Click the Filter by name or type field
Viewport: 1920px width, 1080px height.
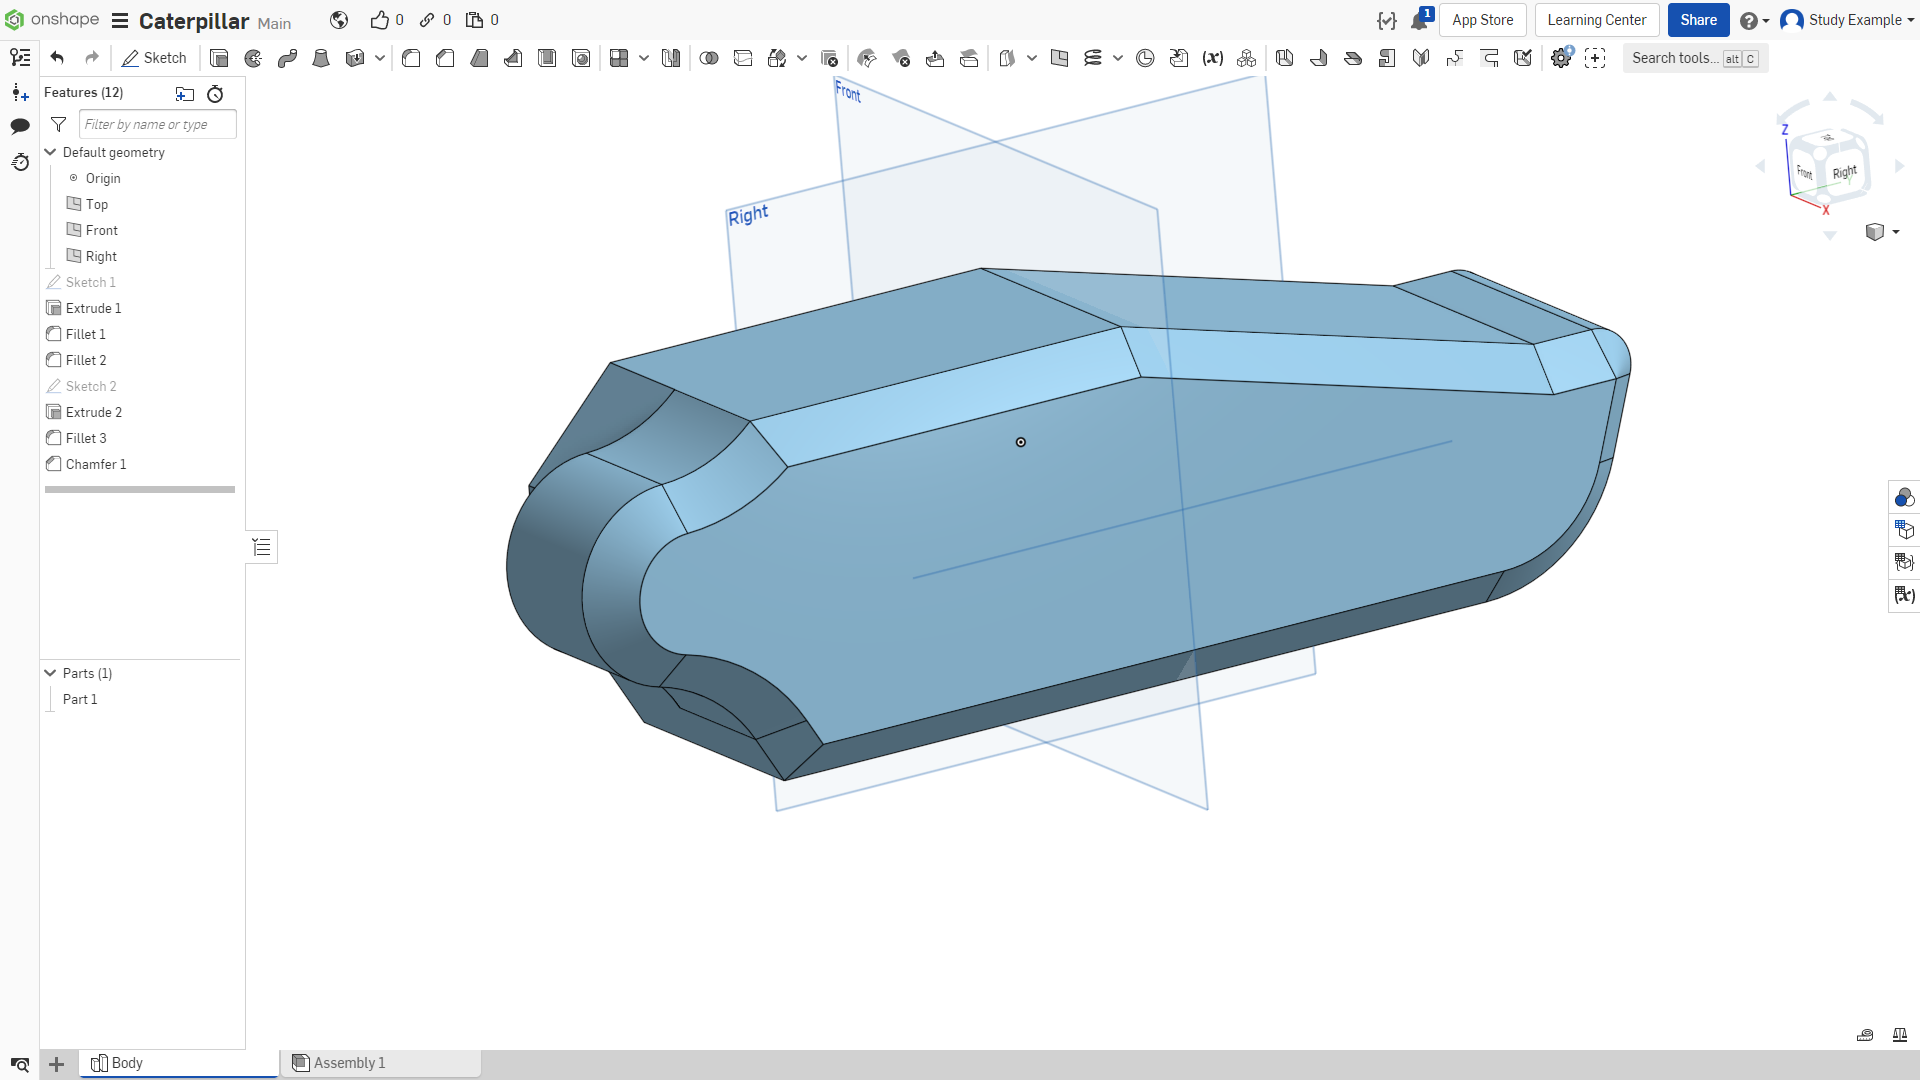[x=157, y=124]
